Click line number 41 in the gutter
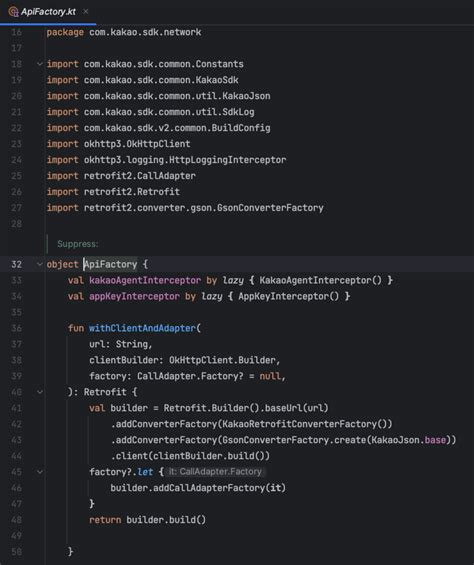The image size is (474, 565). point(17,408)
